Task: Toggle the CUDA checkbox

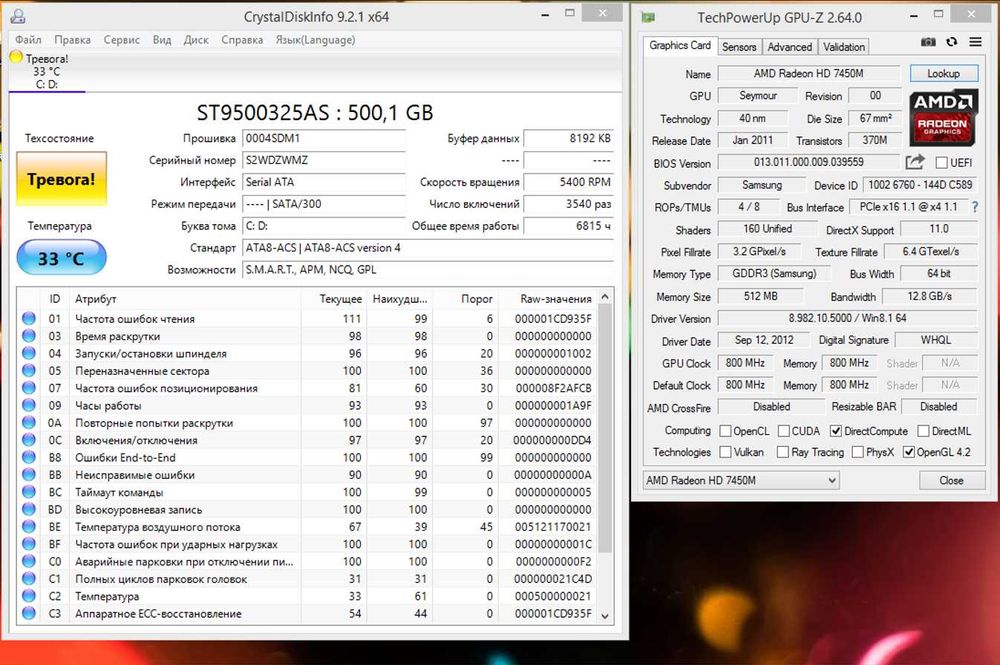Action: 784,431
